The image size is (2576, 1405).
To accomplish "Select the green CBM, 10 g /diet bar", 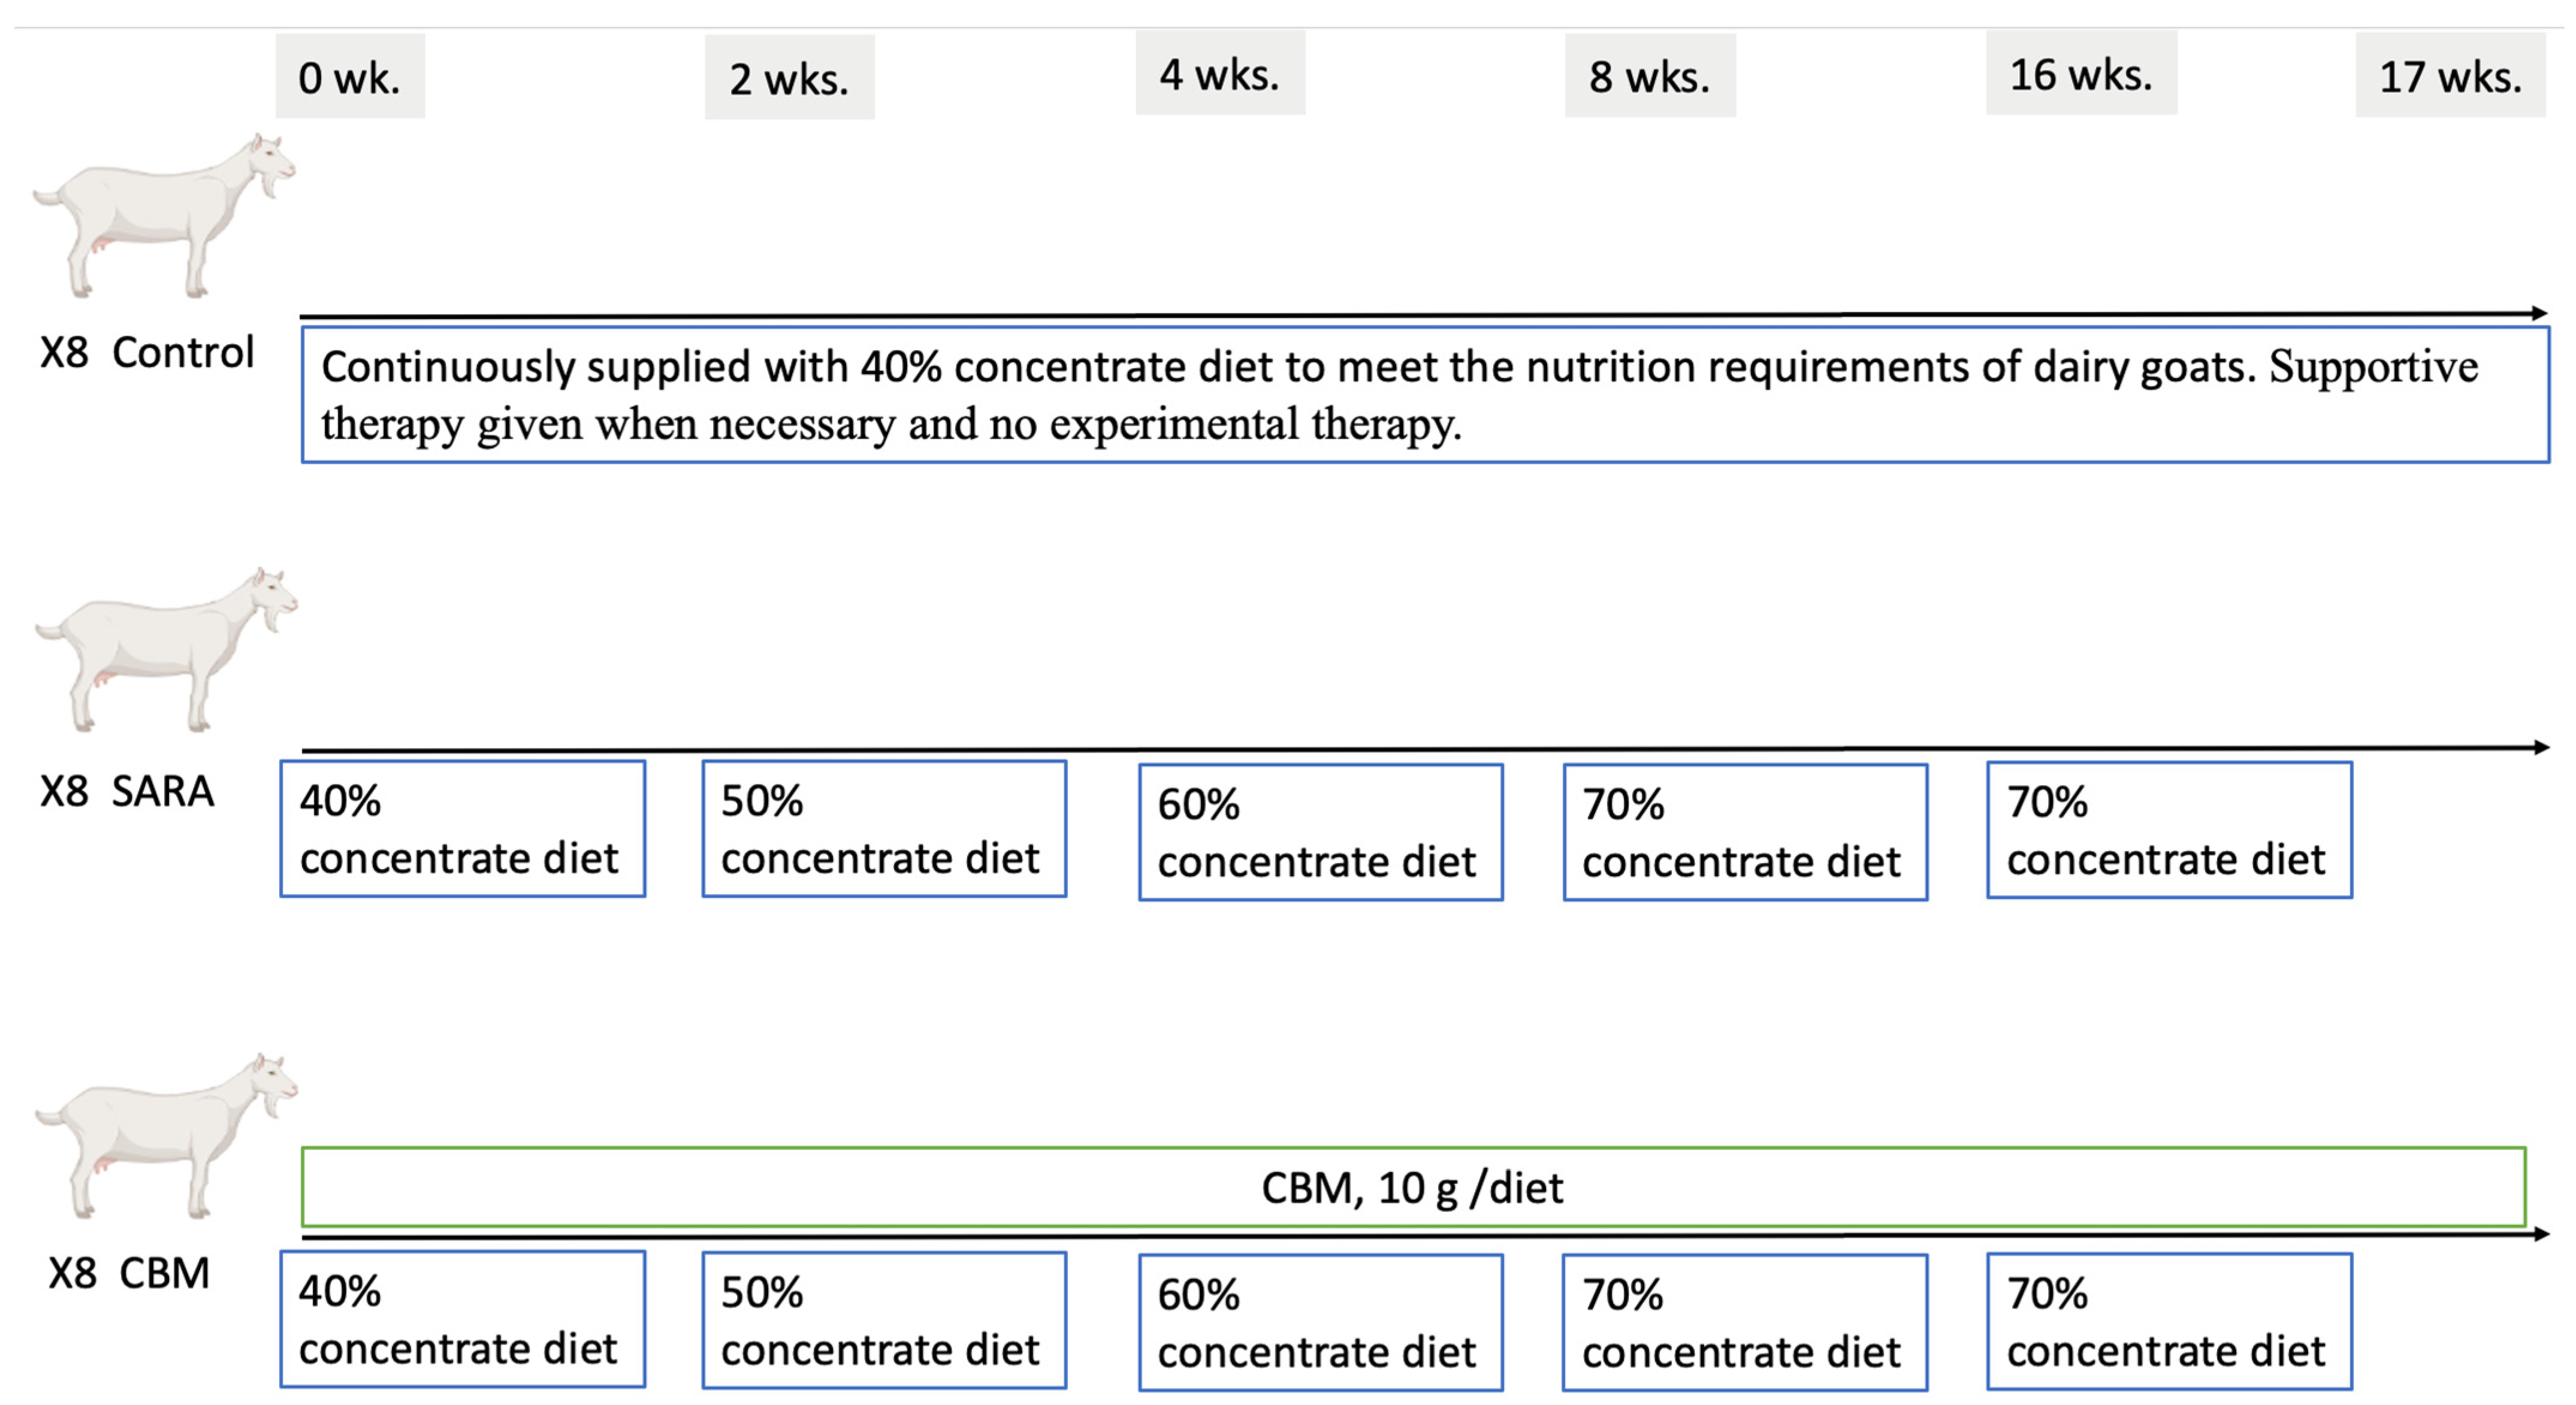I will pyautogui.click(x=1413, y=1187).
